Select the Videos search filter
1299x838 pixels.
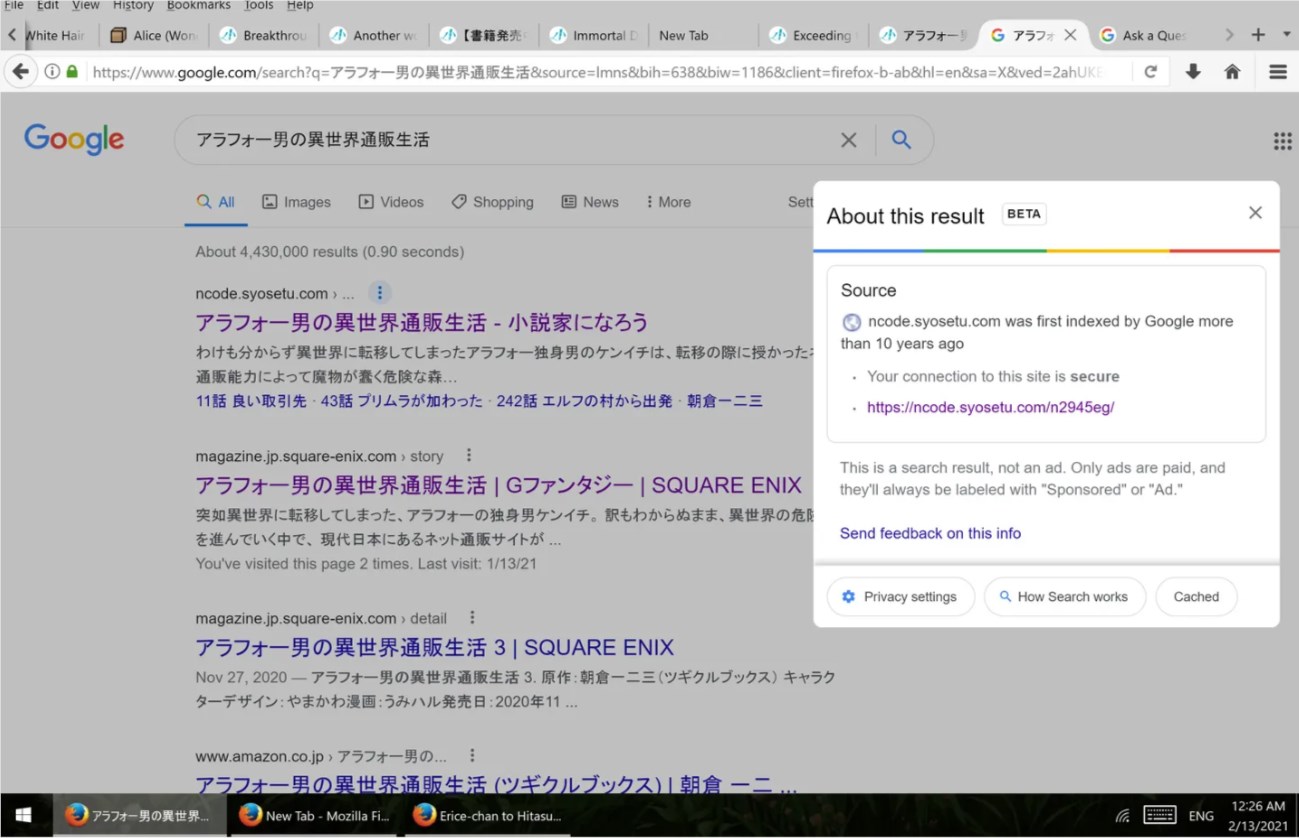pos(391,202)
